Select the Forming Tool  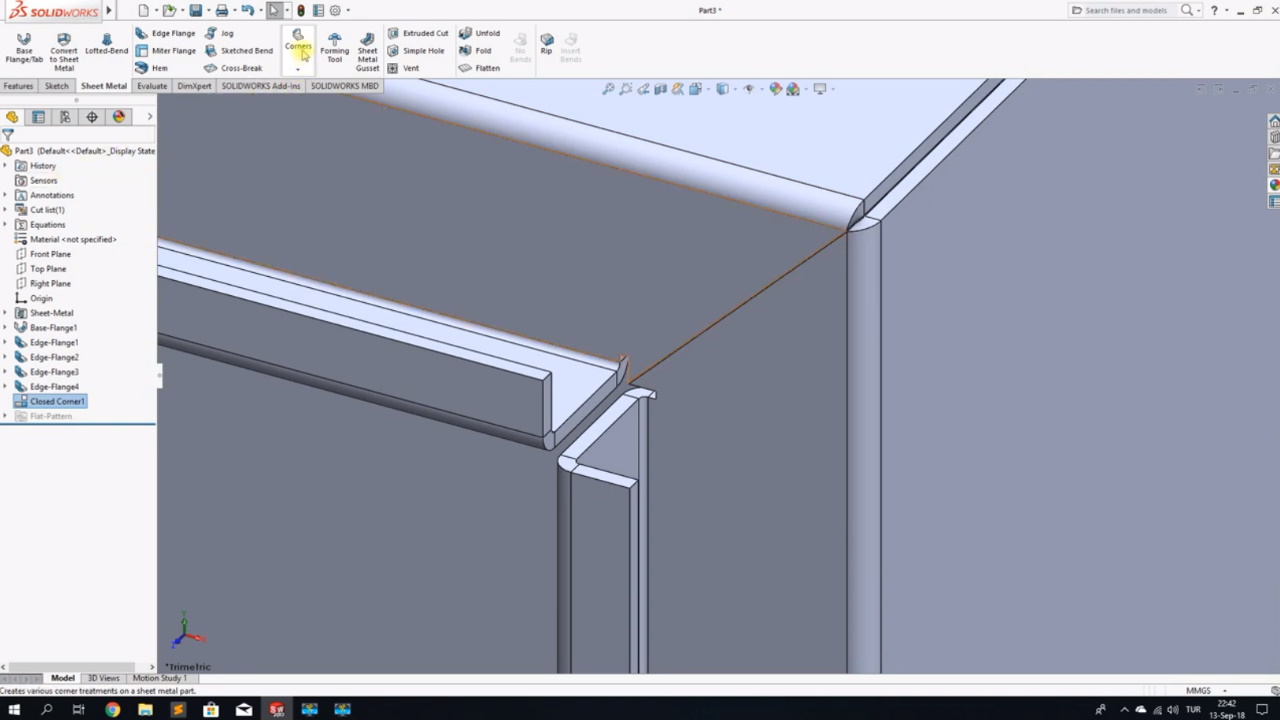click(335, 47)
